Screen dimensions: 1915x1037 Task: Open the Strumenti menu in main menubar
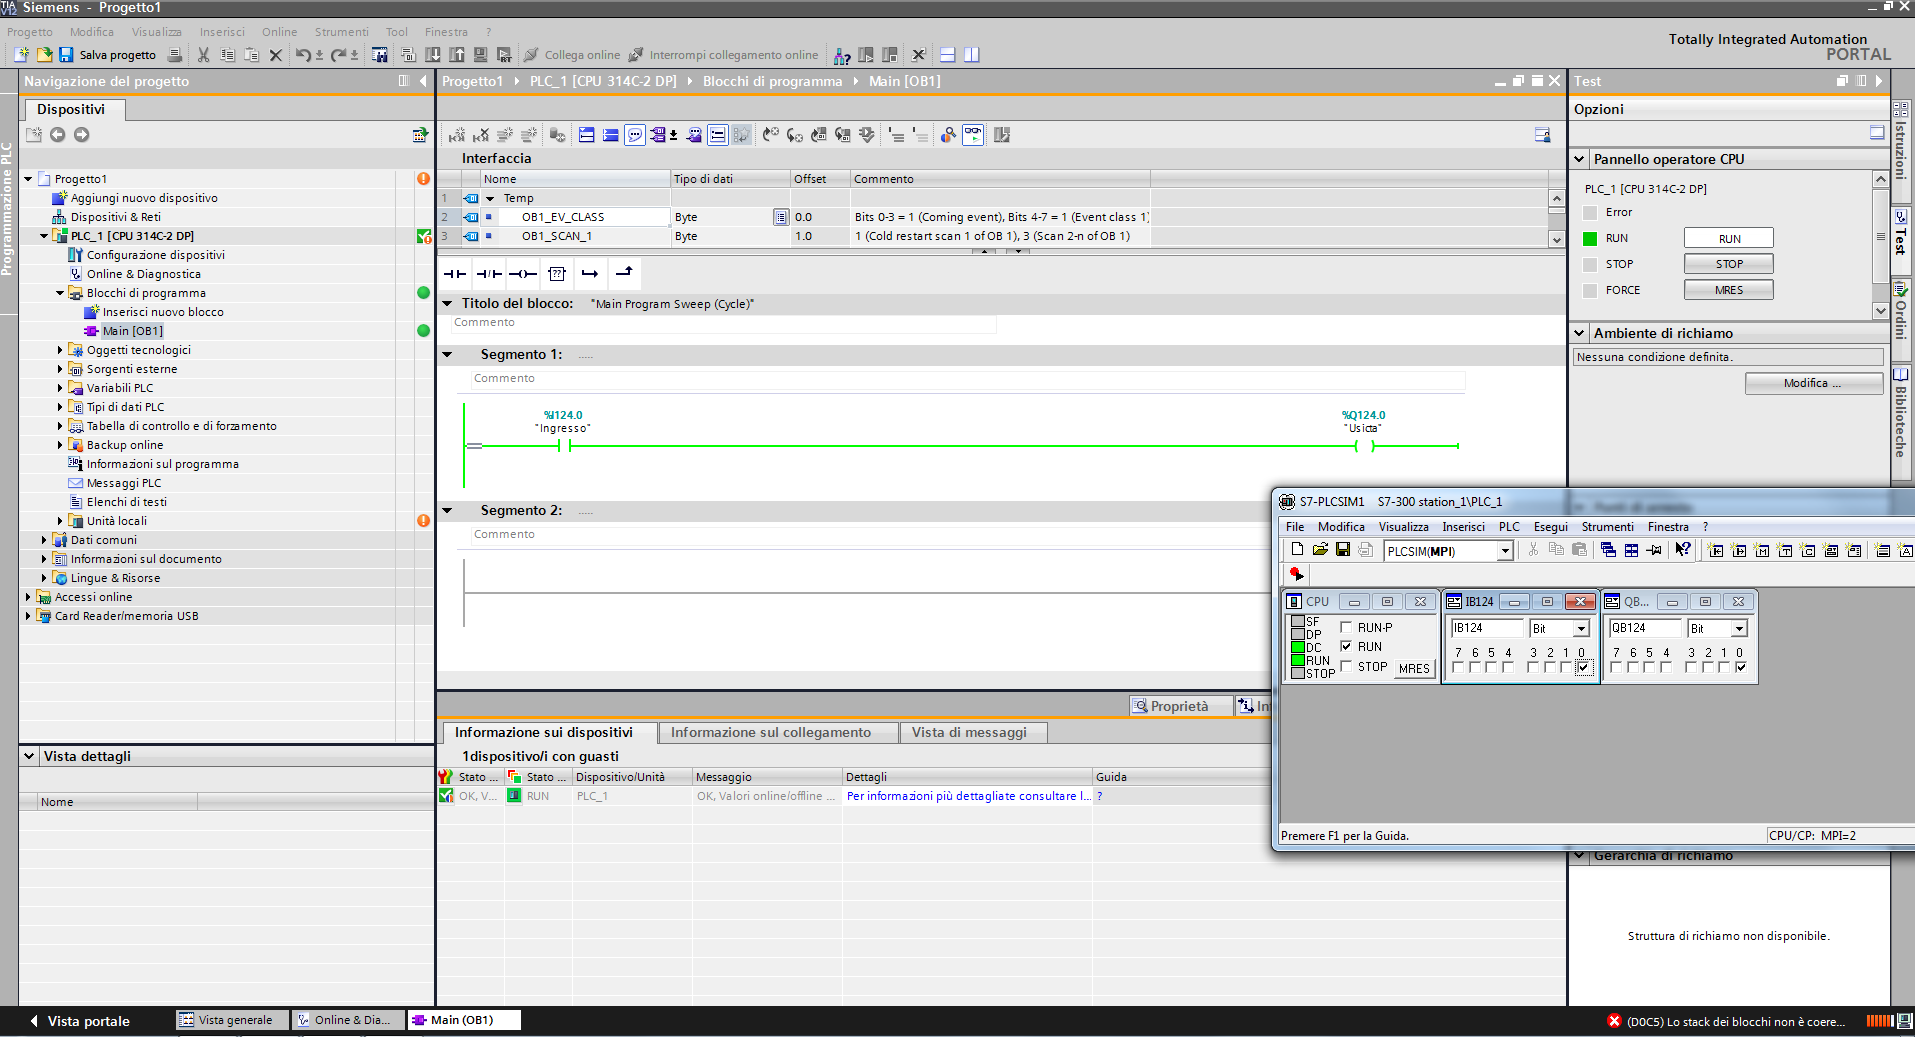pos(341,32)
